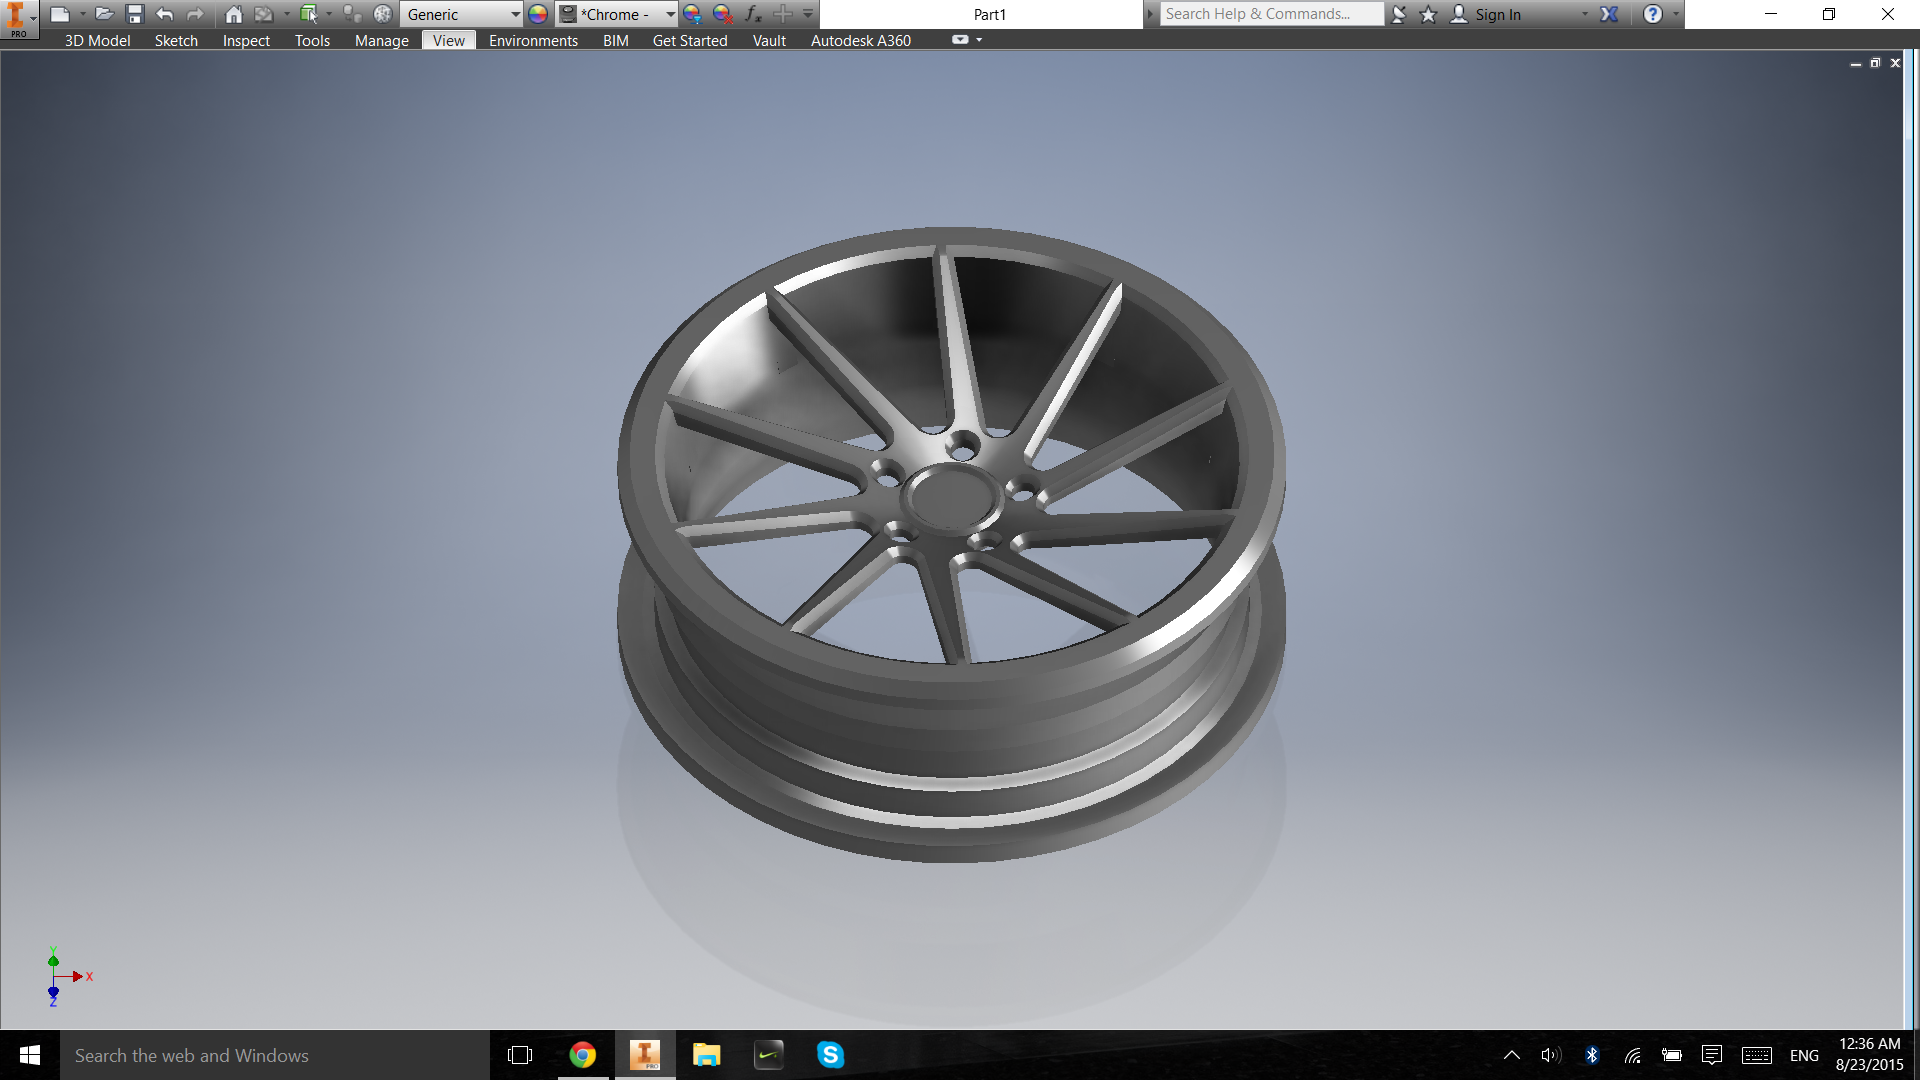Click the Undo arrow icon

pos(165,14)
